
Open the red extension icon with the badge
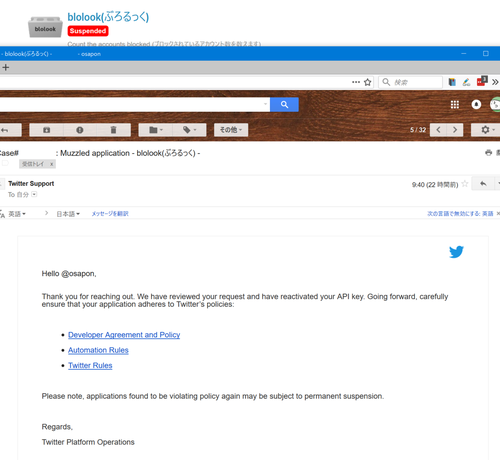[482, 81]
